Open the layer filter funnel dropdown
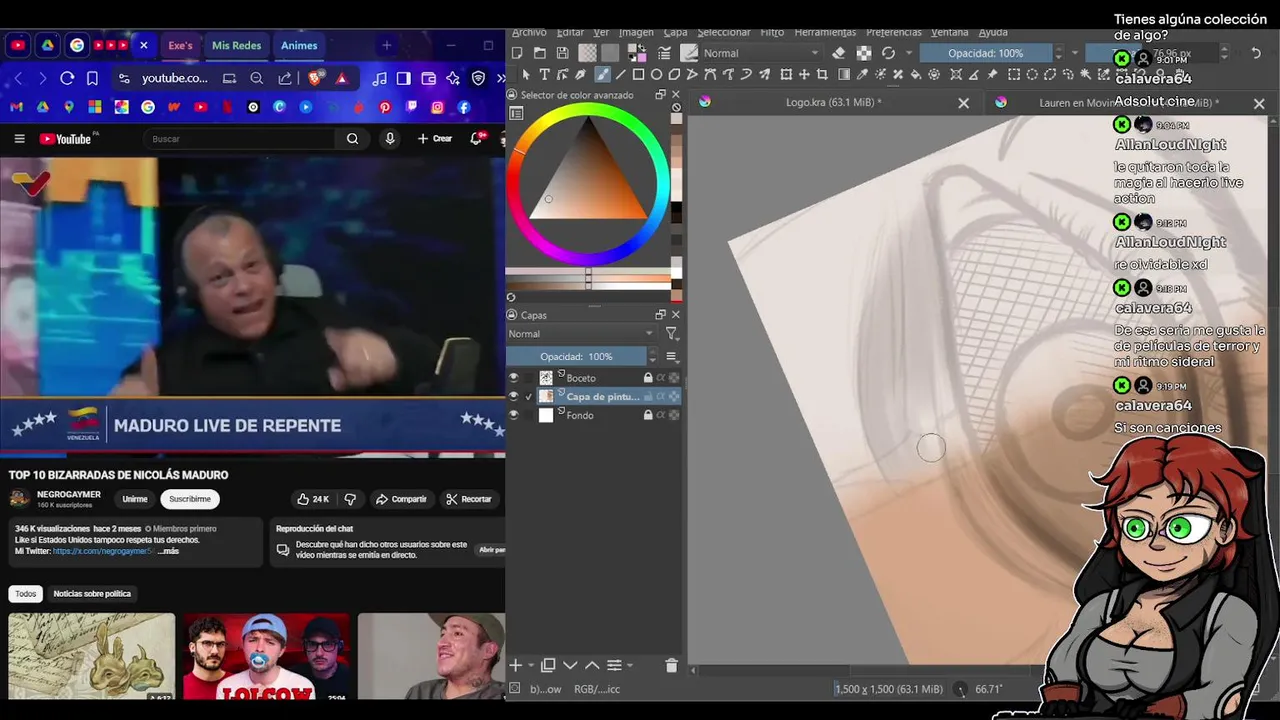1280x720 pixels. [x=672, y=334]
